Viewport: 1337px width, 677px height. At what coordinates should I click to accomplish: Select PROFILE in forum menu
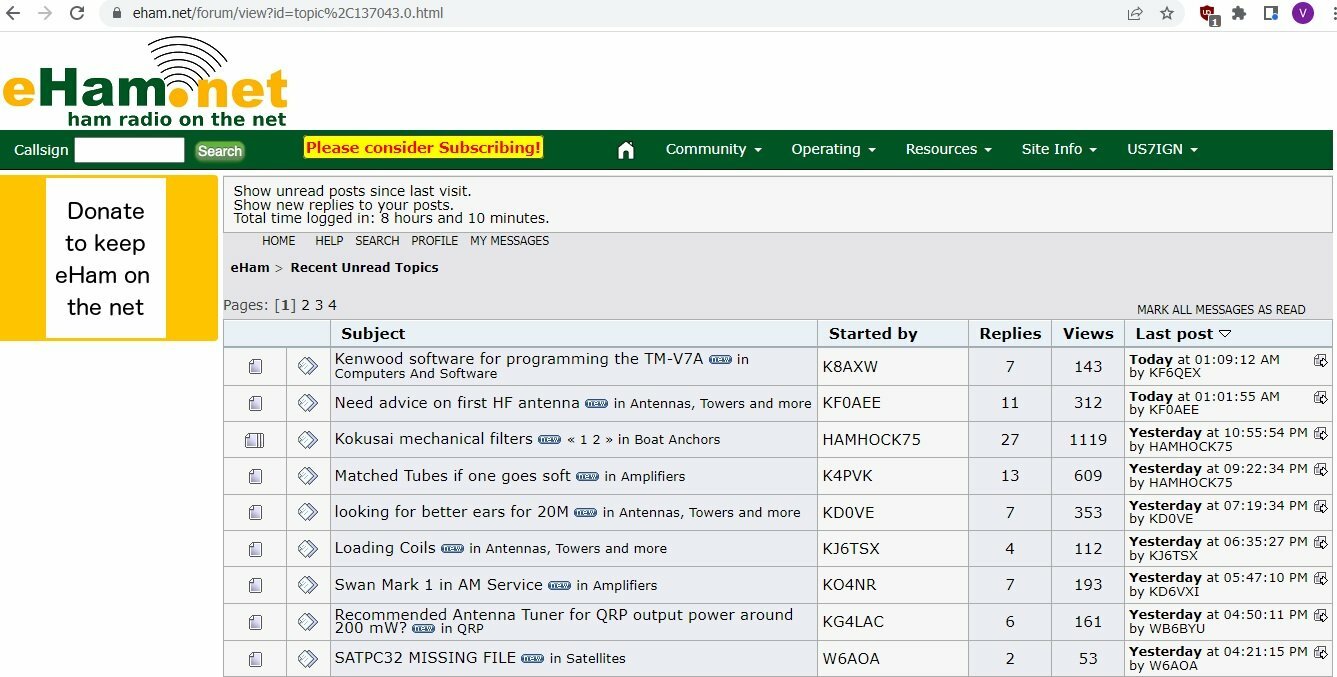coord(434,241)
